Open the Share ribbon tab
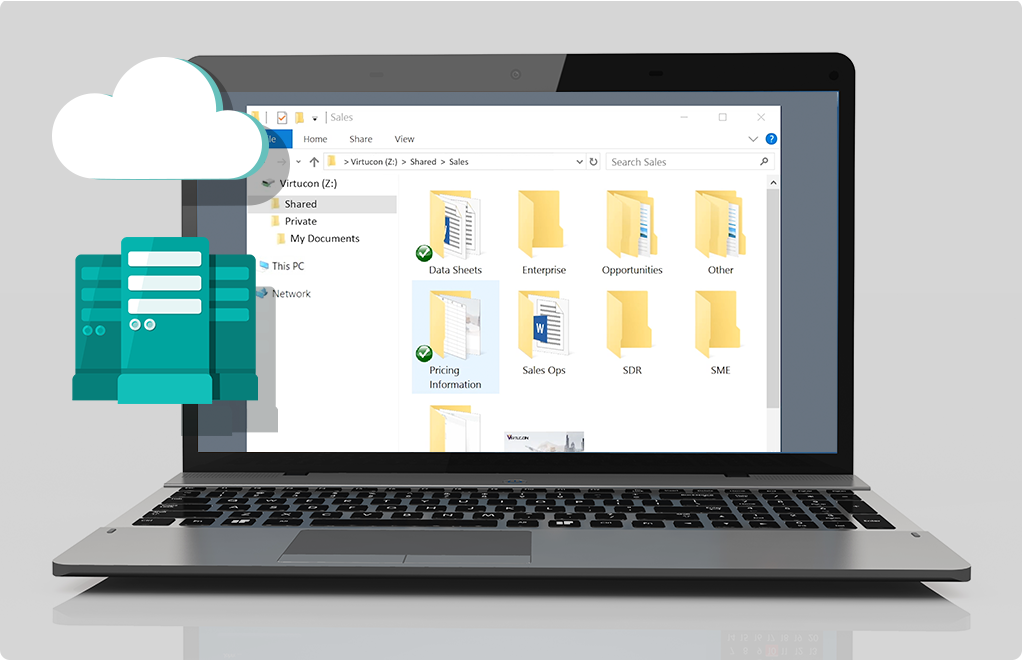The width and height of the screenshot is (1022, 661). pos(361,139)
